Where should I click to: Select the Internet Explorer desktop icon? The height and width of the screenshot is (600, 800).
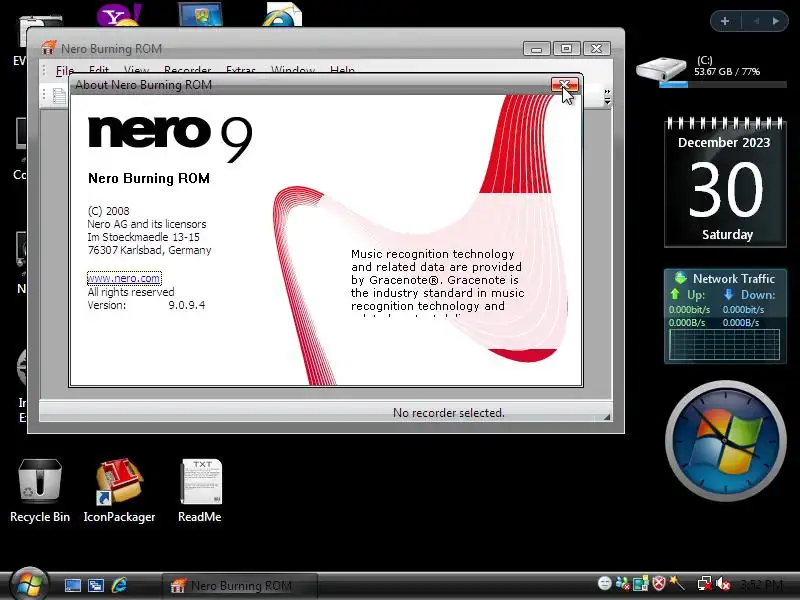pos(282,14)
